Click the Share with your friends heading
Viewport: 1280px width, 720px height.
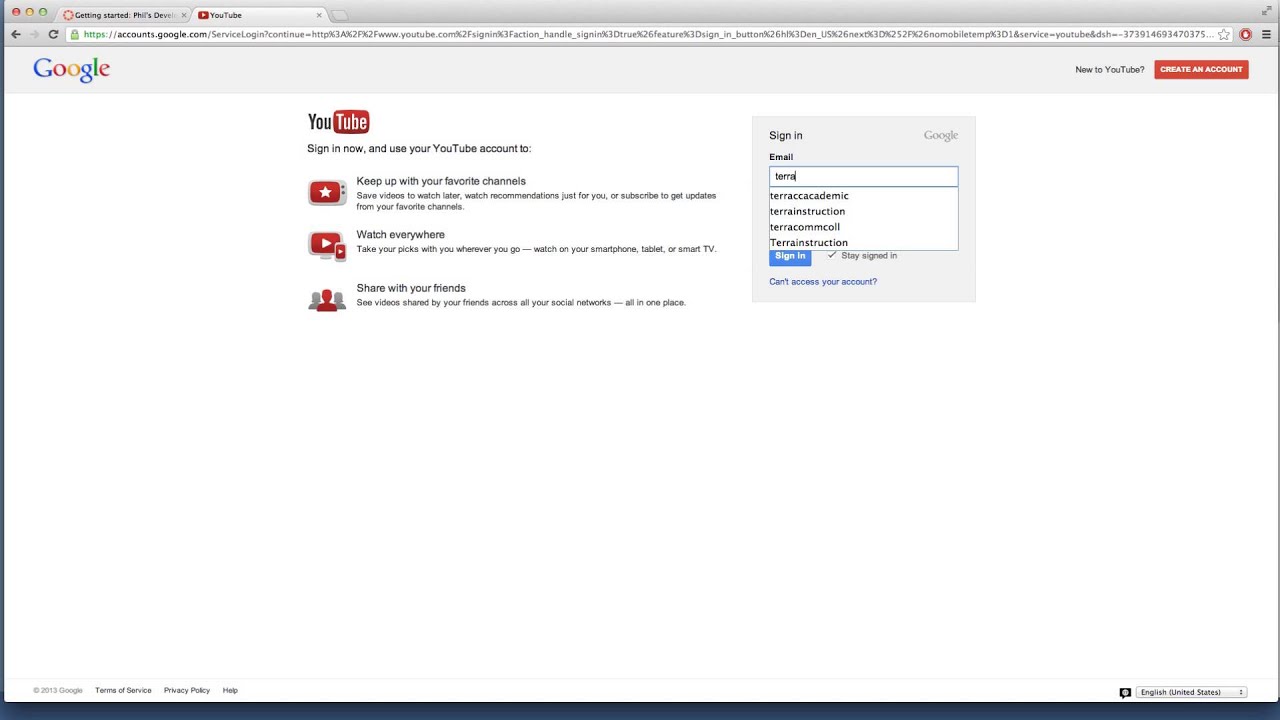pos(411,288)
